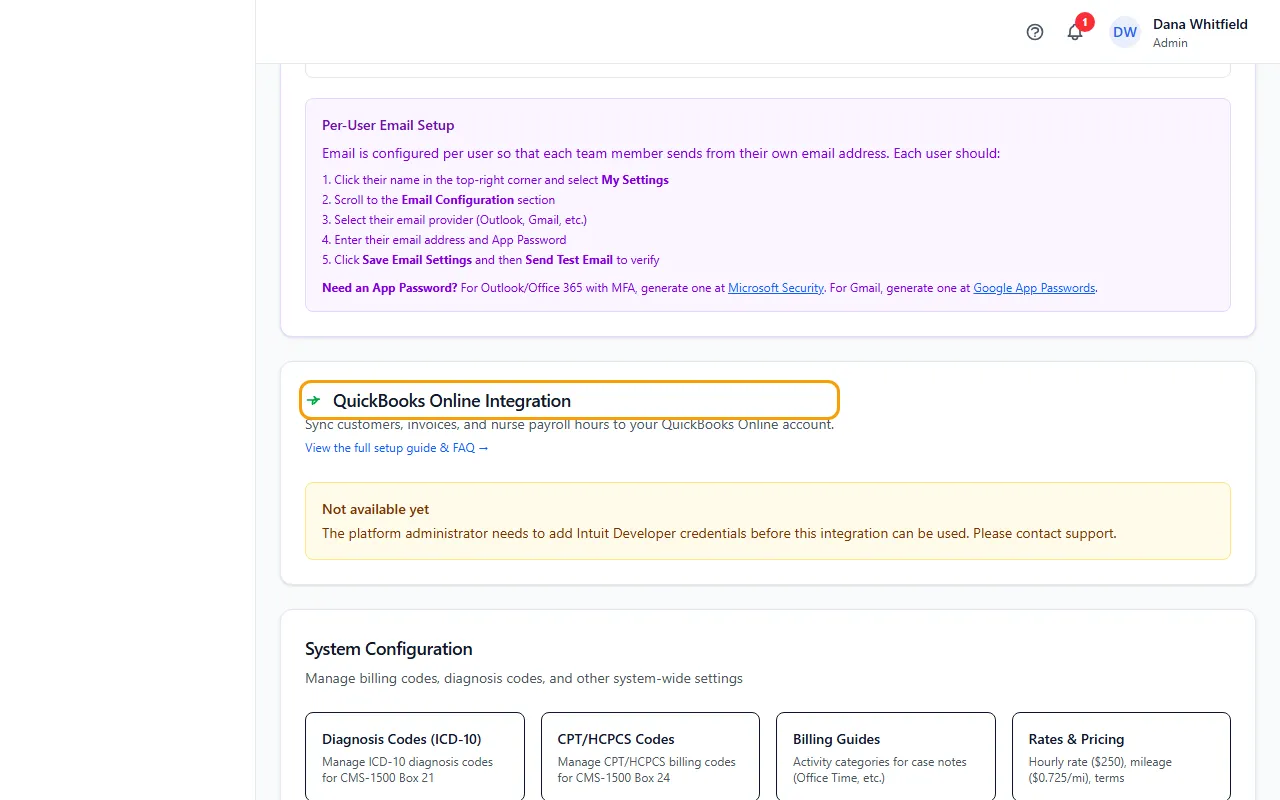
Task: Click step 4 about App Password entry
Action: (444, 240)
